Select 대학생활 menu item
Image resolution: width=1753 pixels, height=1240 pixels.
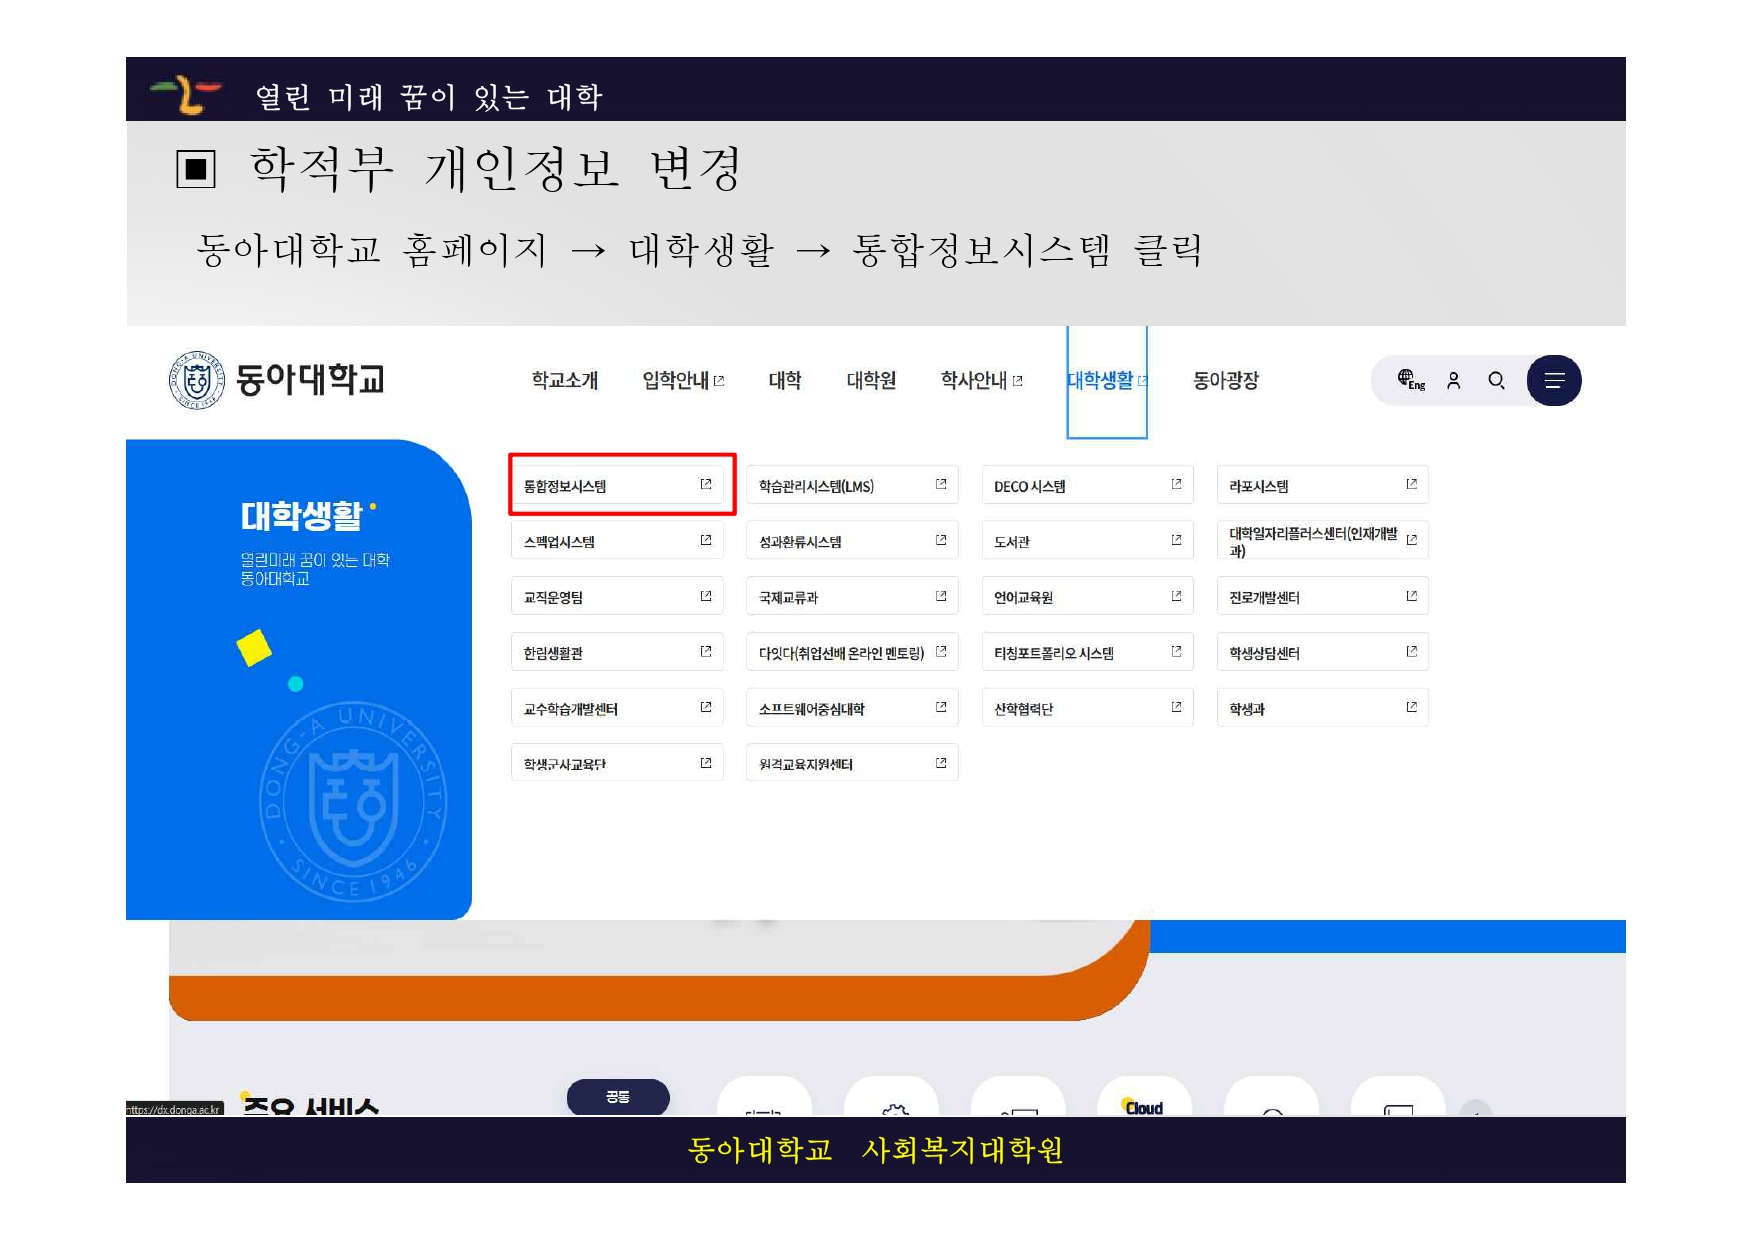point(1100,381)
